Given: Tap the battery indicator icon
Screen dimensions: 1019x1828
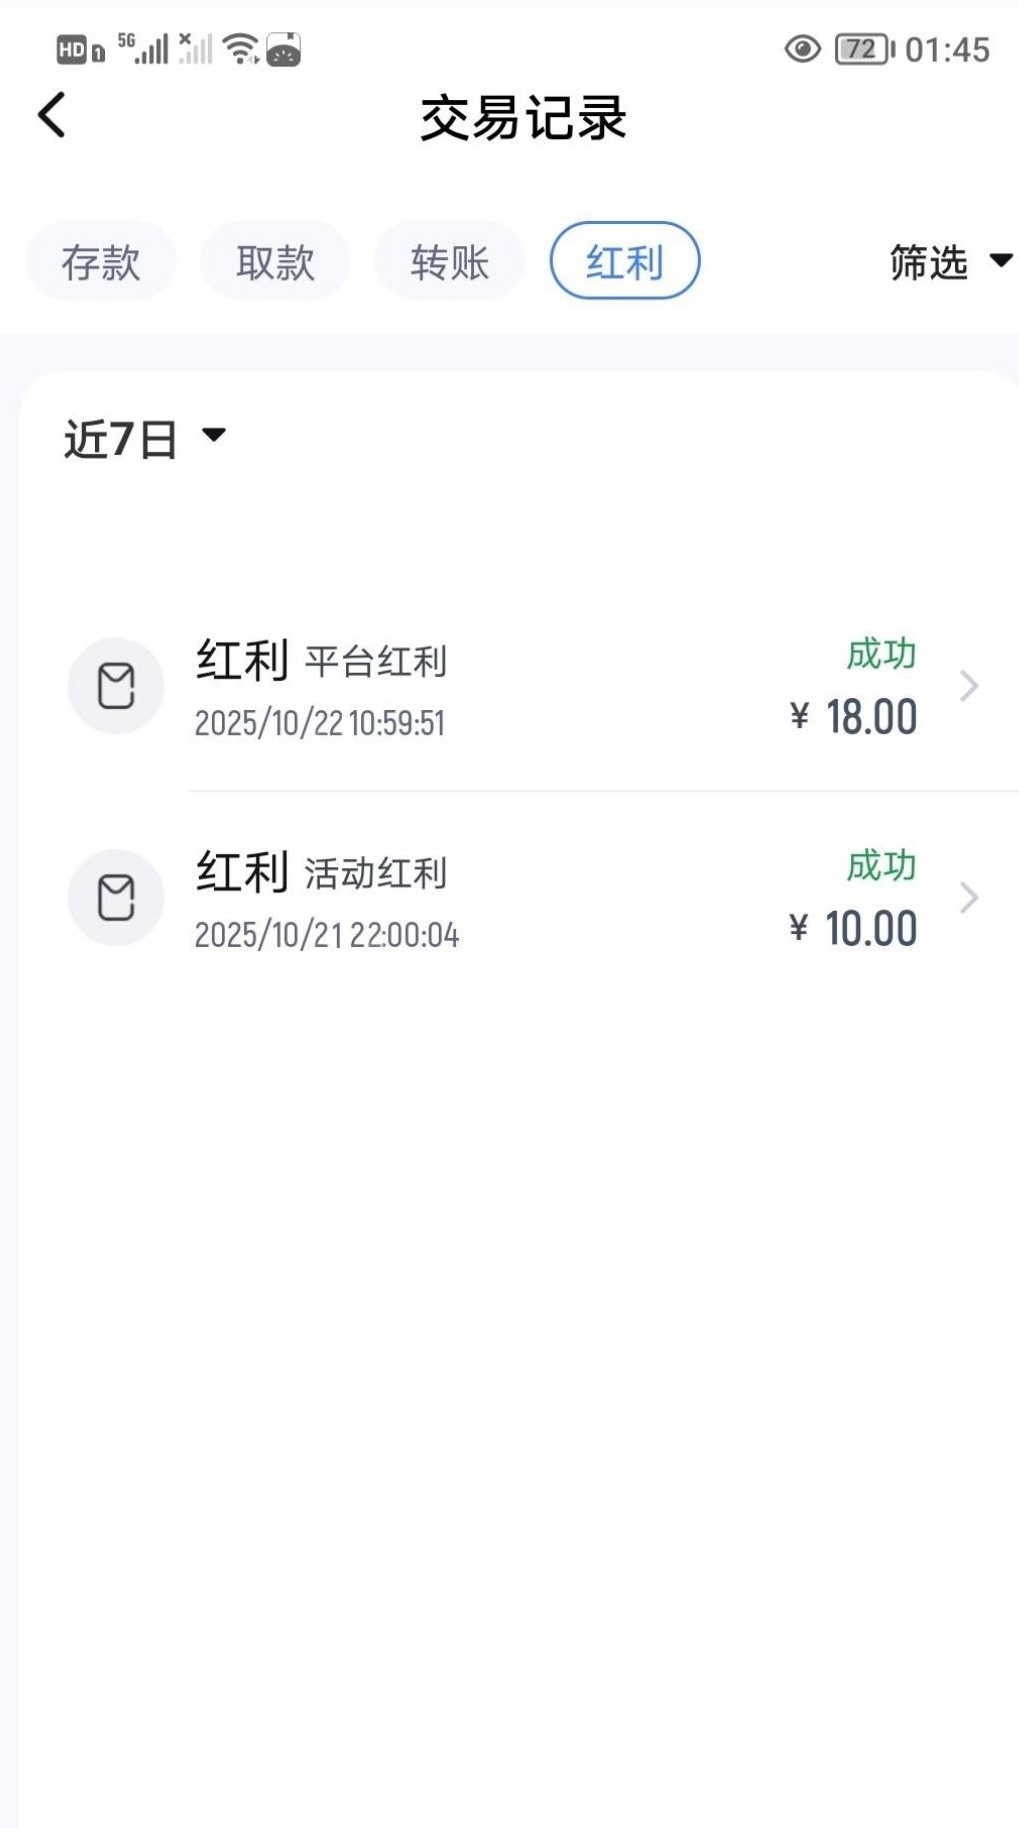Looking at the screenshot, I should (x=864, y=49).
